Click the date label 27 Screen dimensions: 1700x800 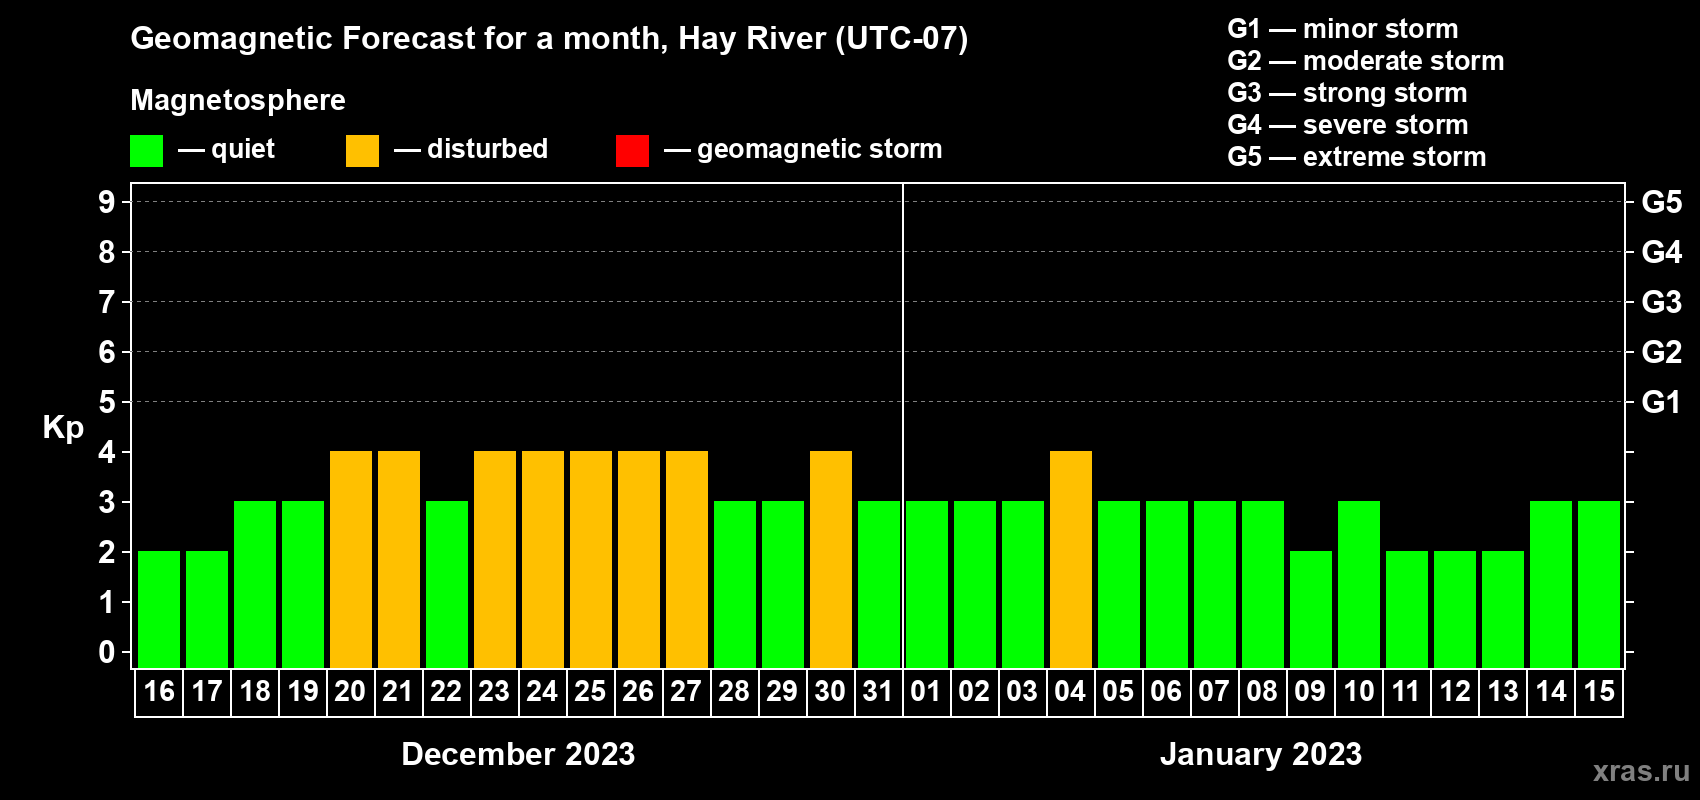686,691
